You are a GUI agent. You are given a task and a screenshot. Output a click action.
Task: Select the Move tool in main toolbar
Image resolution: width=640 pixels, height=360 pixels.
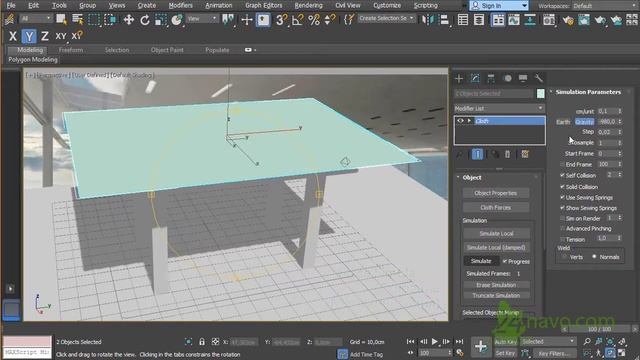click(129, 20)
